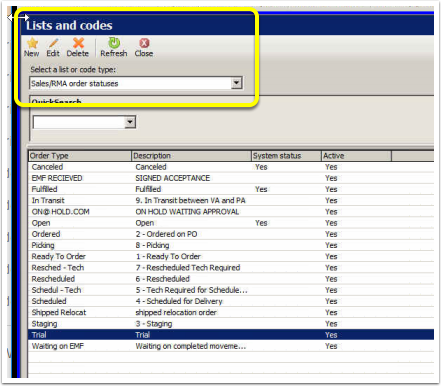This screenshot has width=441, height=386.
Task: Click the ON HOLD WAITING APPROVAL description
Action: [187, 212]
